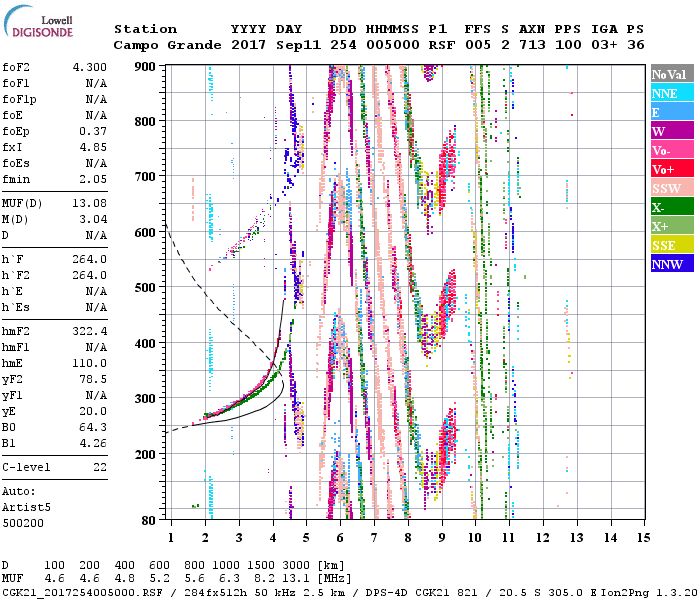This screenshot has width=700, height=600.
Task: Click the MUF value 8.2 for 1500 km
Action: pyautogui.click(x=264, y=579)
